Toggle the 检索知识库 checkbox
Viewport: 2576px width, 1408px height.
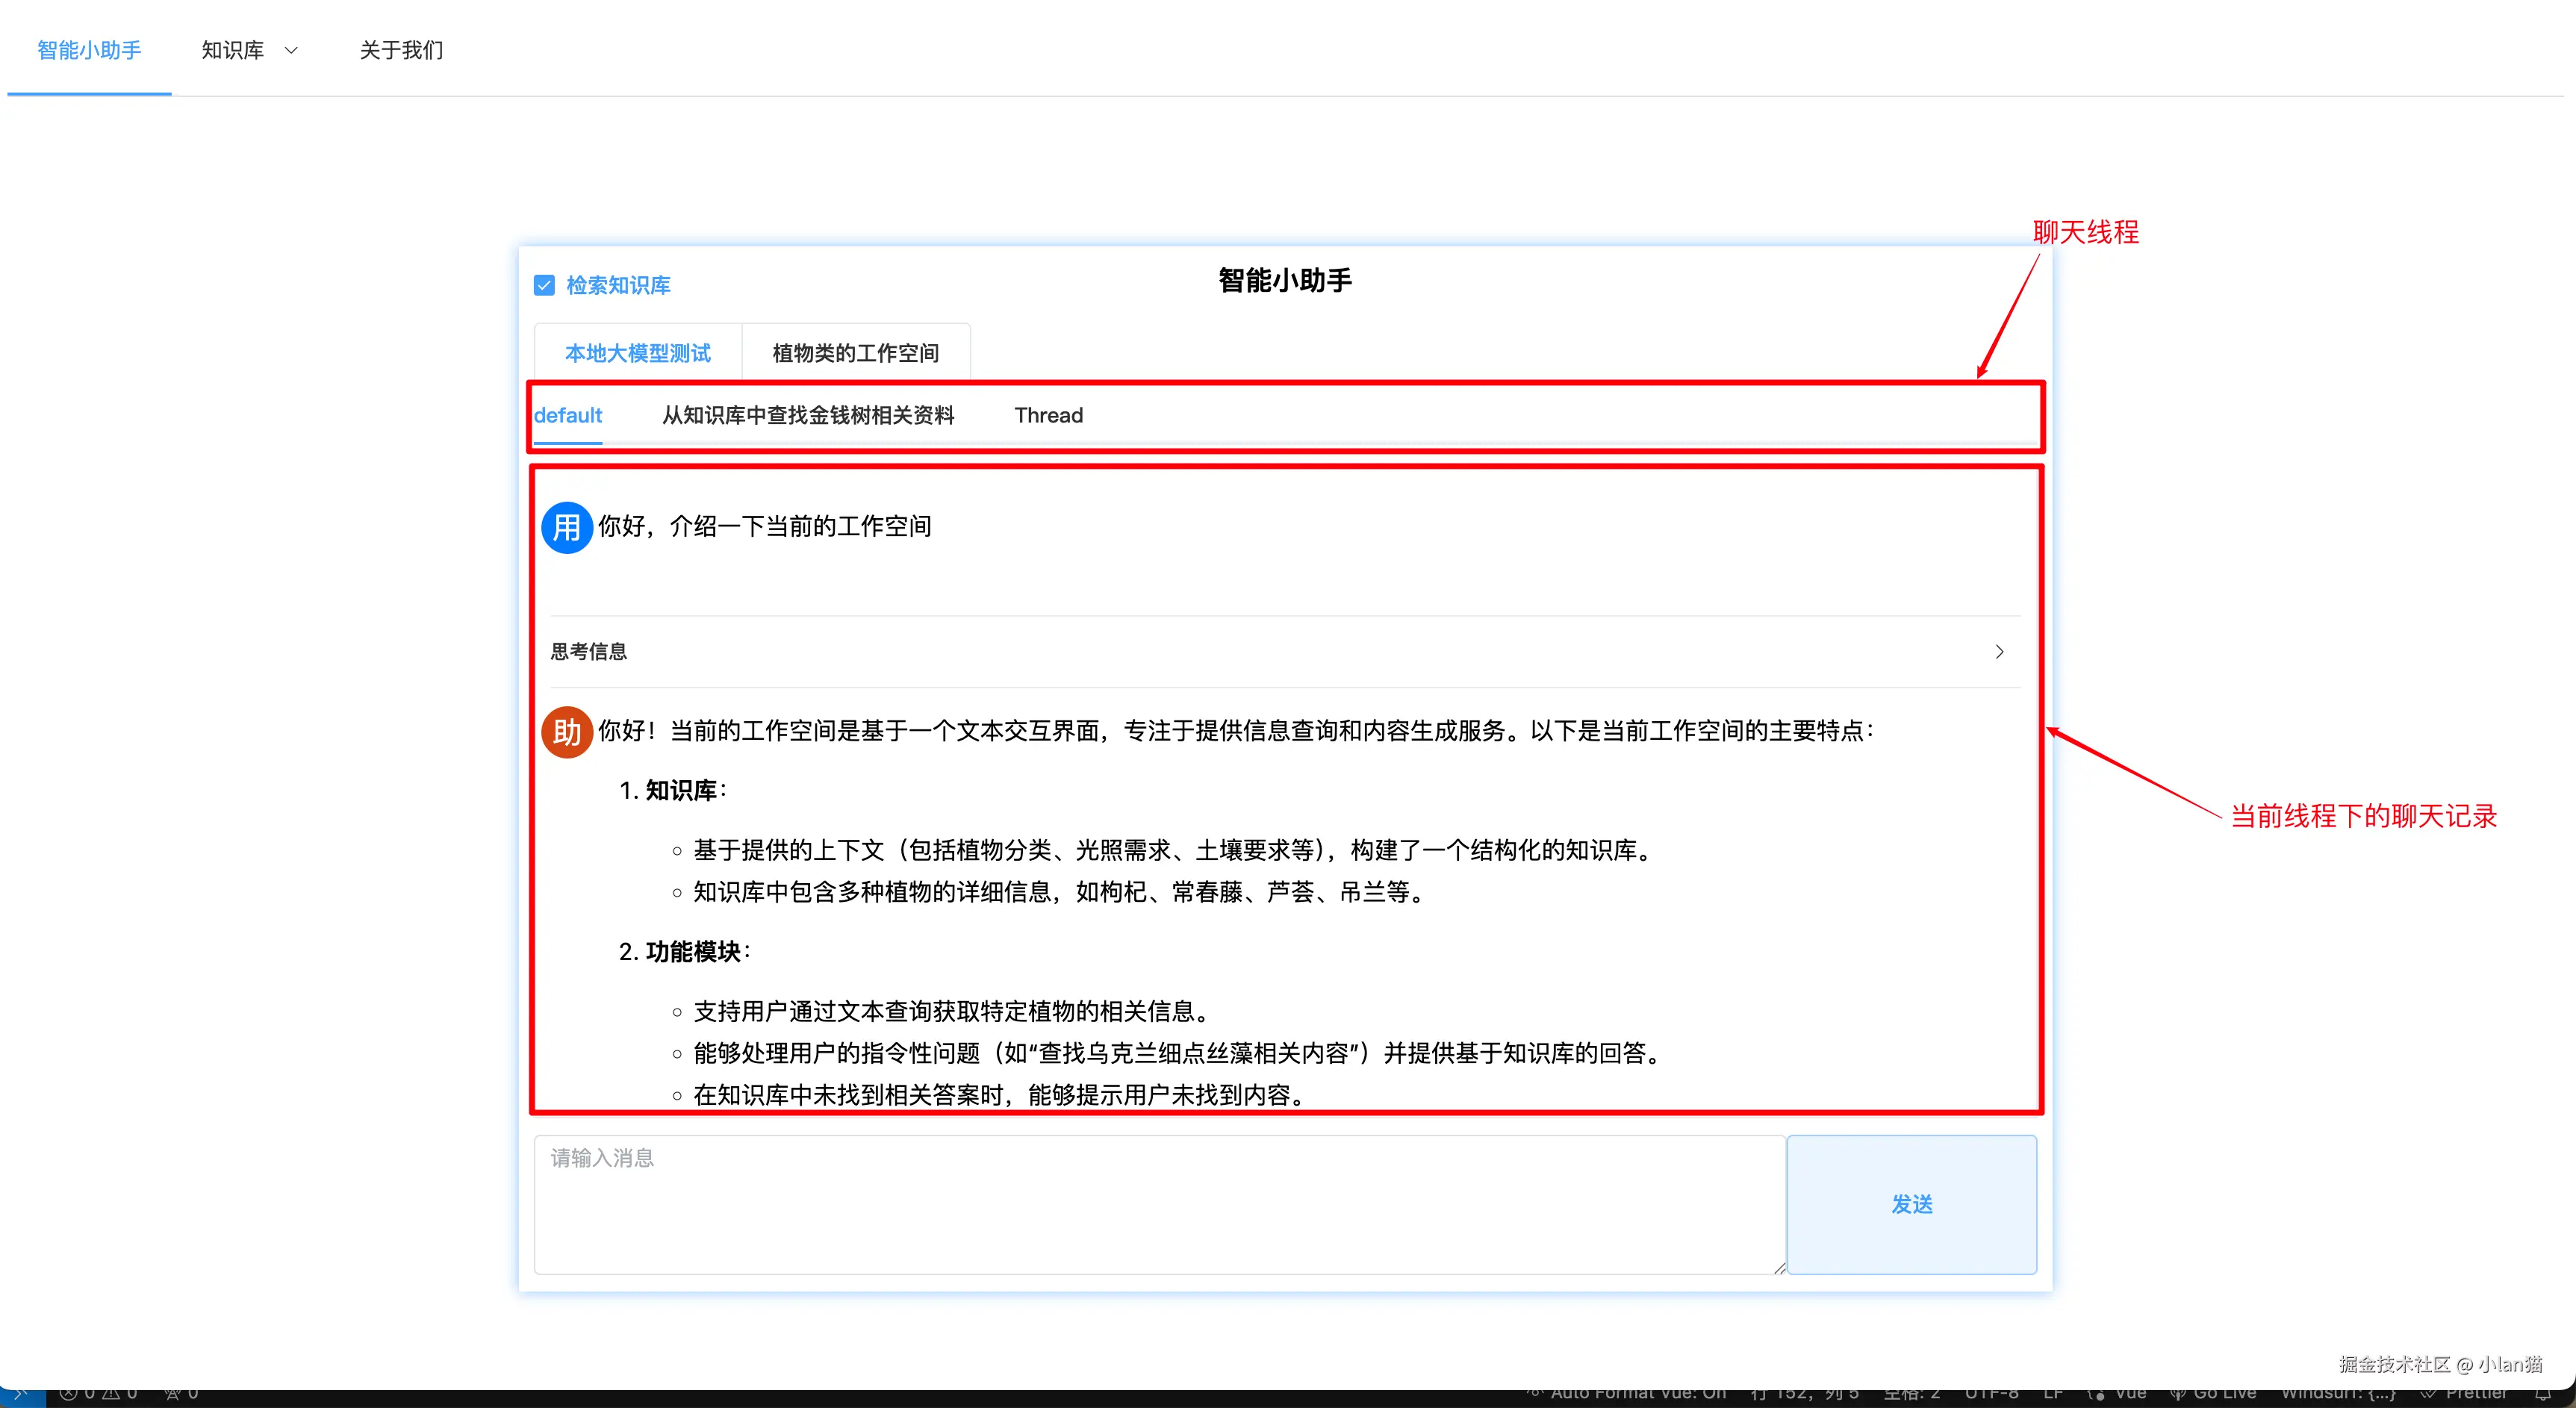(x=544, y=286)
